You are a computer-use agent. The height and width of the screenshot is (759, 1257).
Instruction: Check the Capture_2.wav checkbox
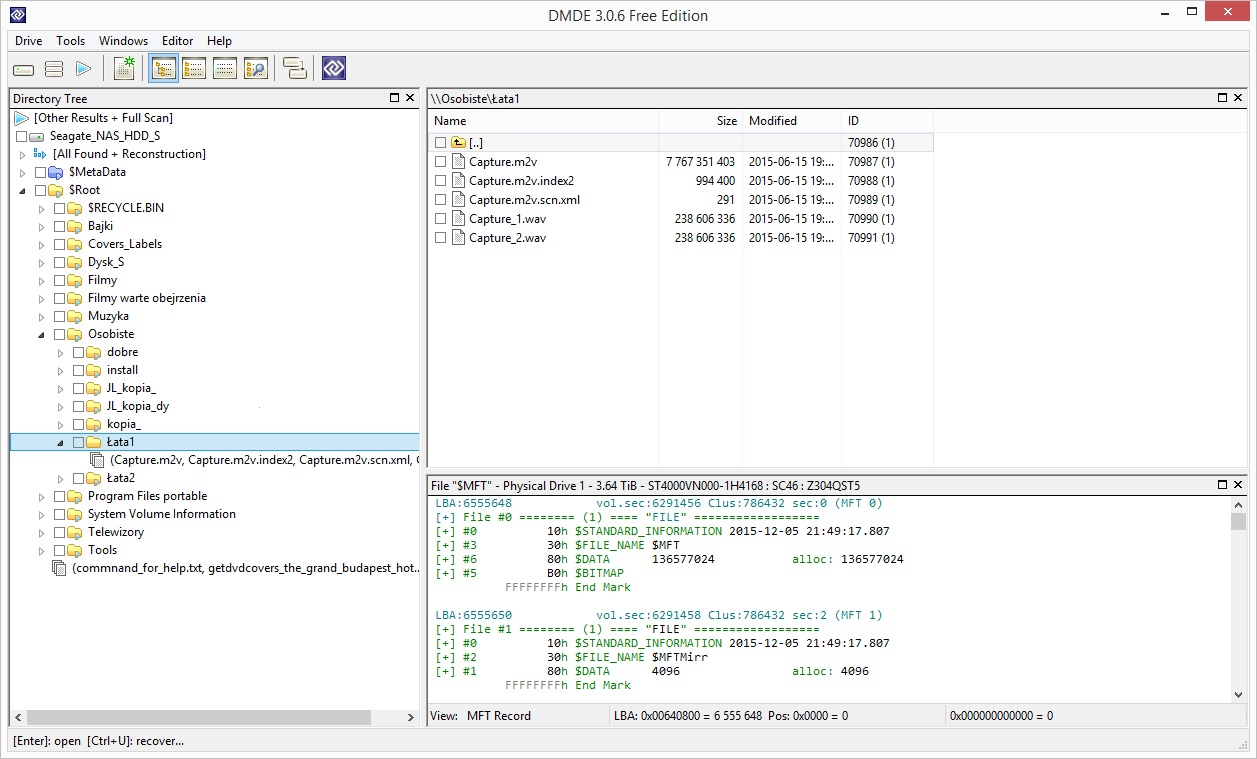(x=441, y=238)
